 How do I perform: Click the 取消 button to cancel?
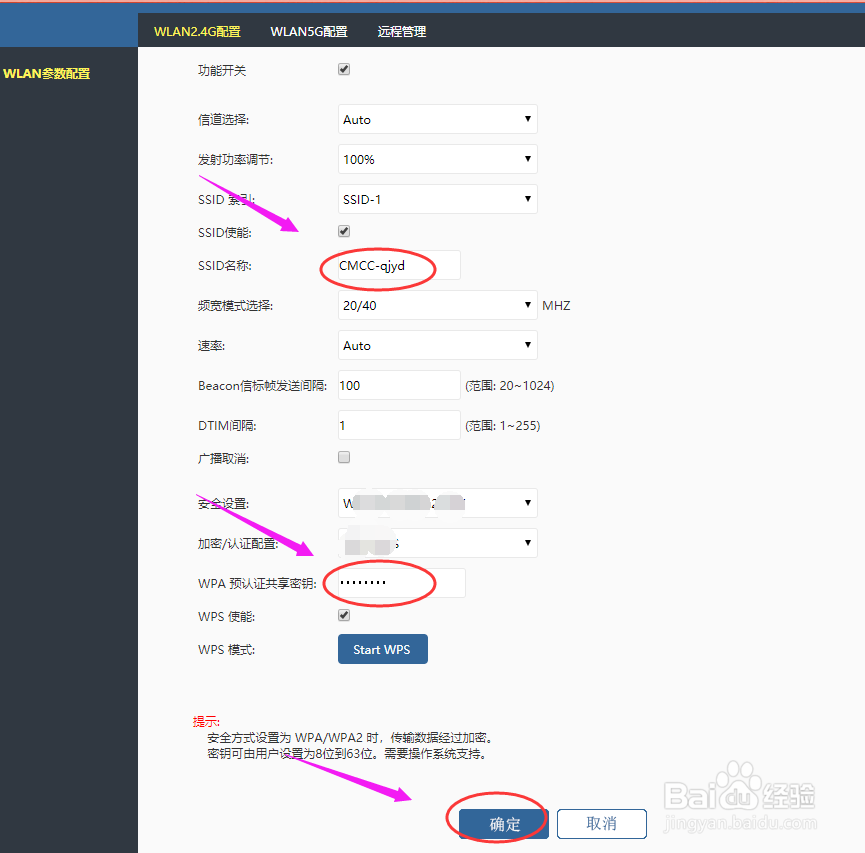(601, 823)
